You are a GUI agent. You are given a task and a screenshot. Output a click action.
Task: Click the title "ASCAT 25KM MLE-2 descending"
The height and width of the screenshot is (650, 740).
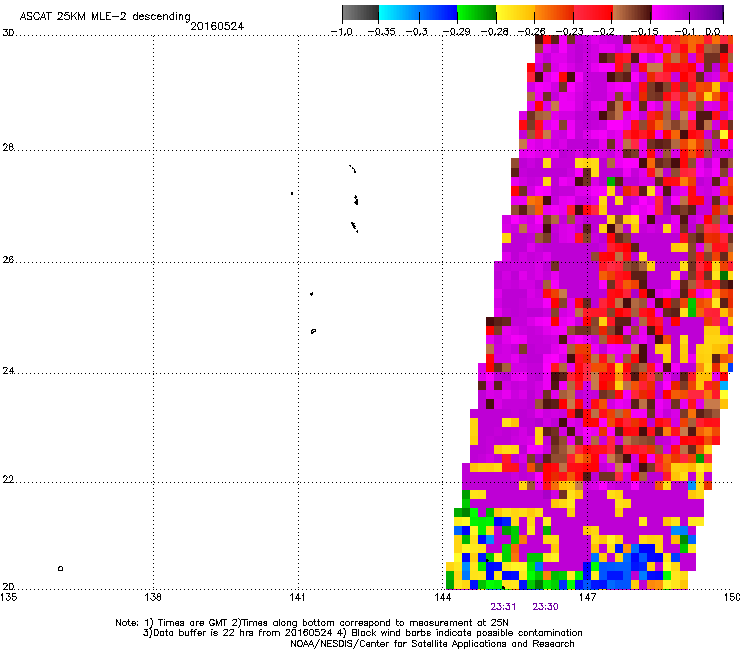[105, 17]
